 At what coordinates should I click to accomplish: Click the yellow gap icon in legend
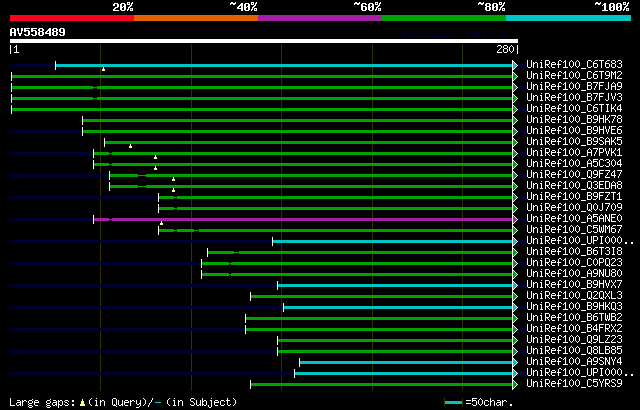(82, 403)
